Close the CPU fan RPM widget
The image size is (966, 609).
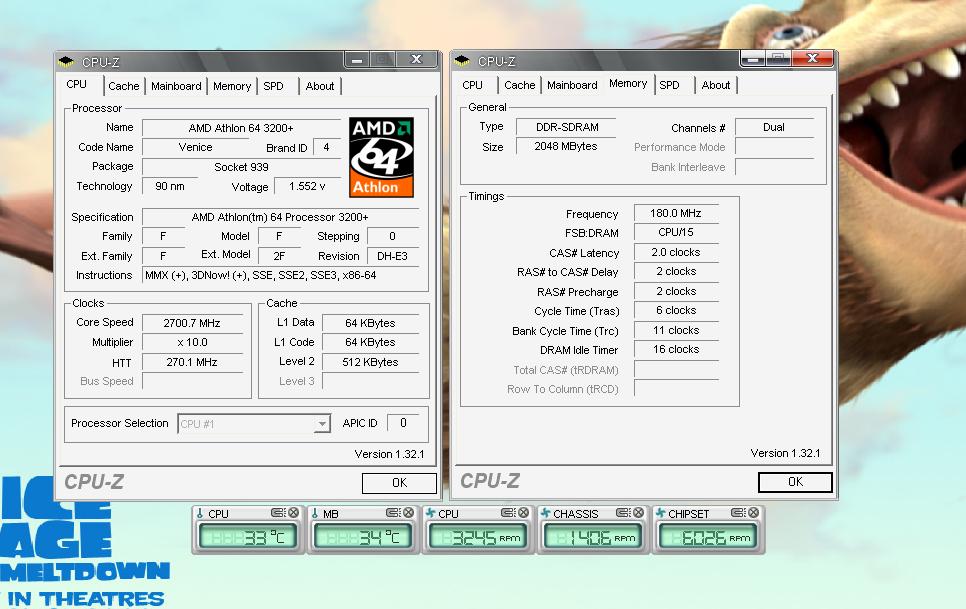point(524,513)
